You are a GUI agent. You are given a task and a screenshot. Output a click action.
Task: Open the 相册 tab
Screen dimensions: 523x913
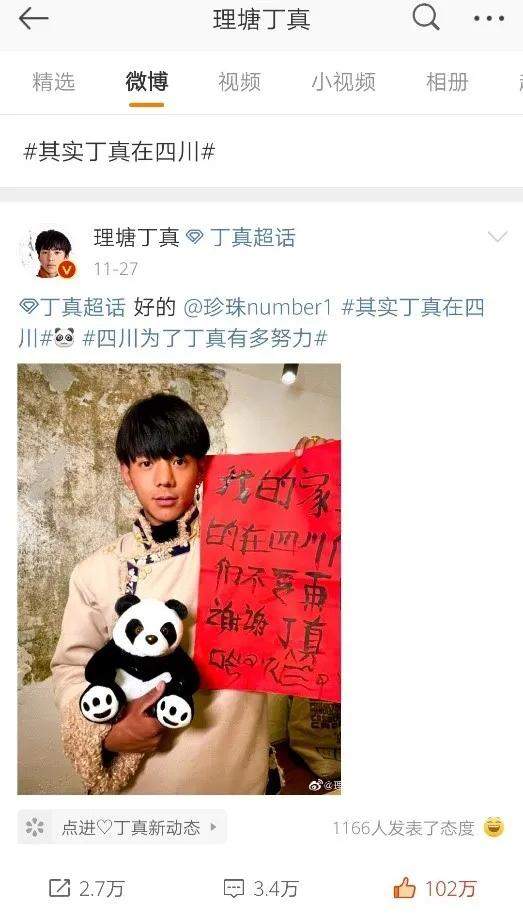click(x=447, y=82)
